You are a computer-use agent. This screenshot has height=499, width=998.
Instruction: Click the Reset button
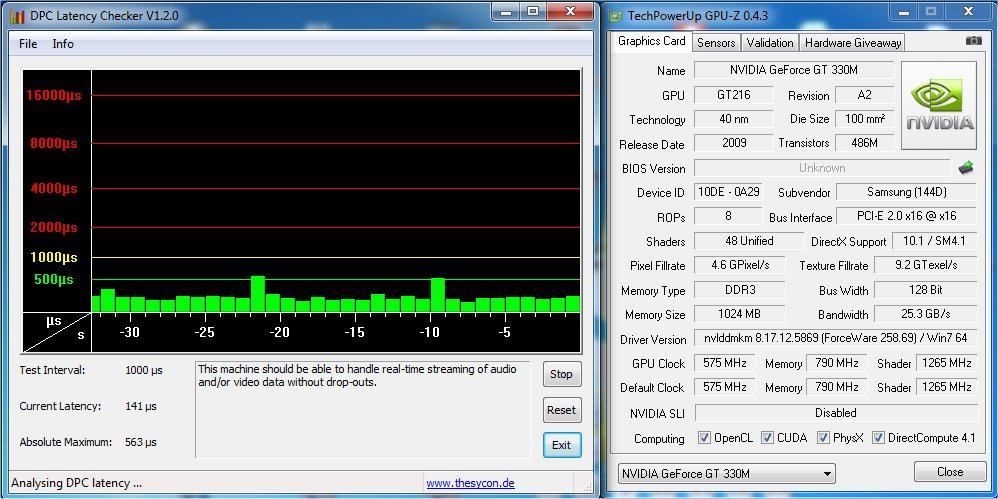tap(561, 410)
